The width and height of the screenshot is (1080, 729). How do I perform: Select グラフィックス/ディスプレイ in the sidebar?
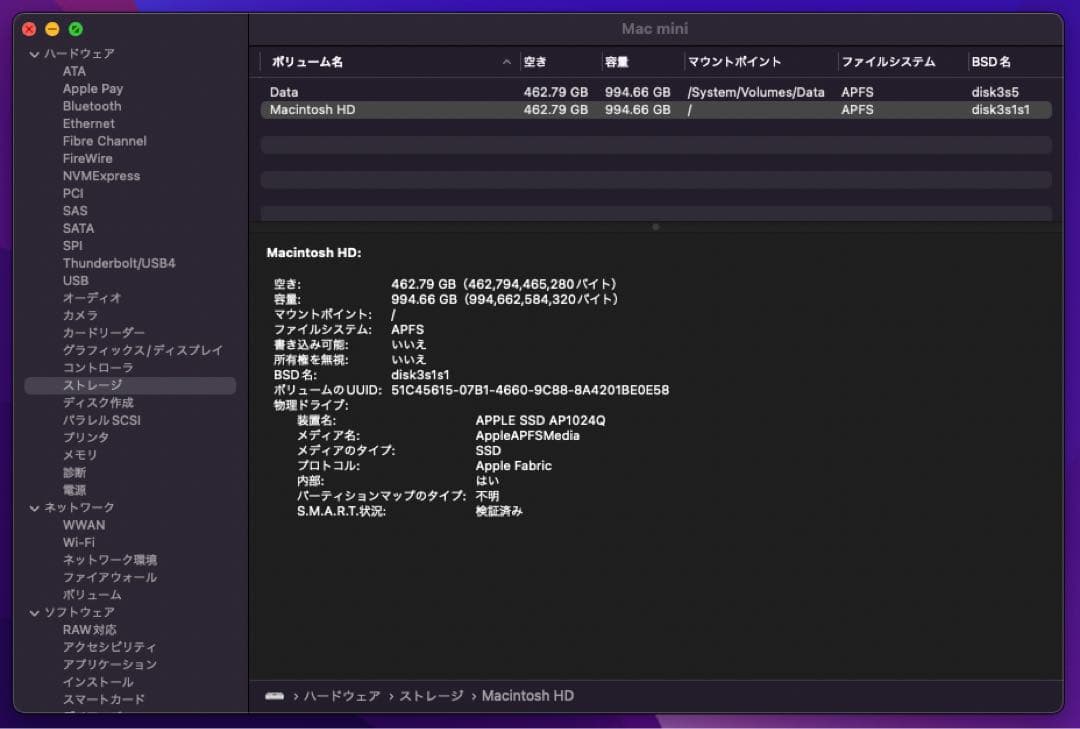point(142,350)
